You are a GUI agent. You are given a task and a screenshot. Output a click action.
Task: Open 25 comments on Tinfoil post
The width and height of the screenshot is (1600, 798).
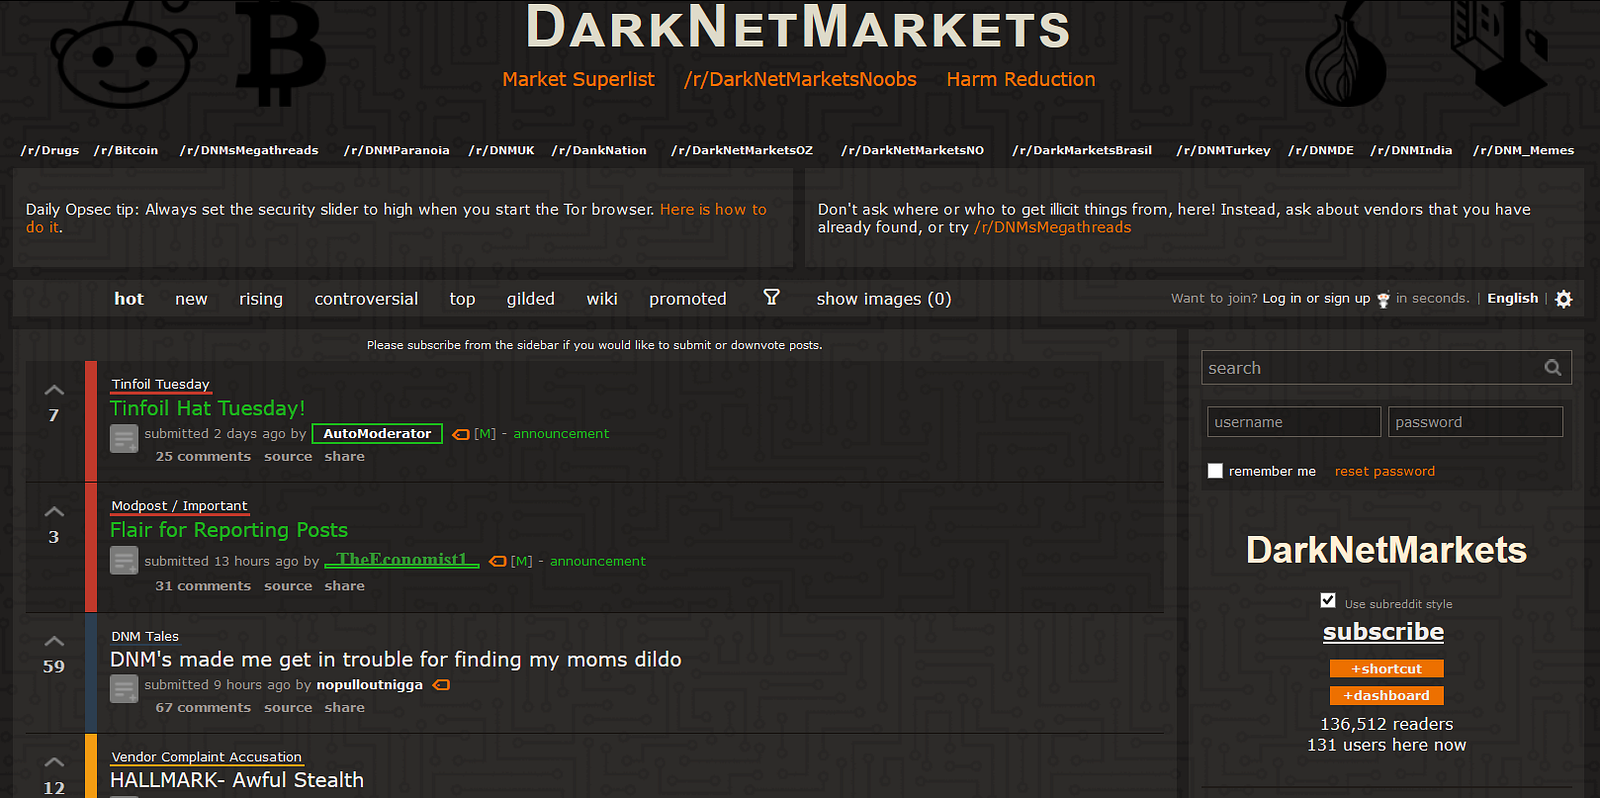(x=203, y=457)
